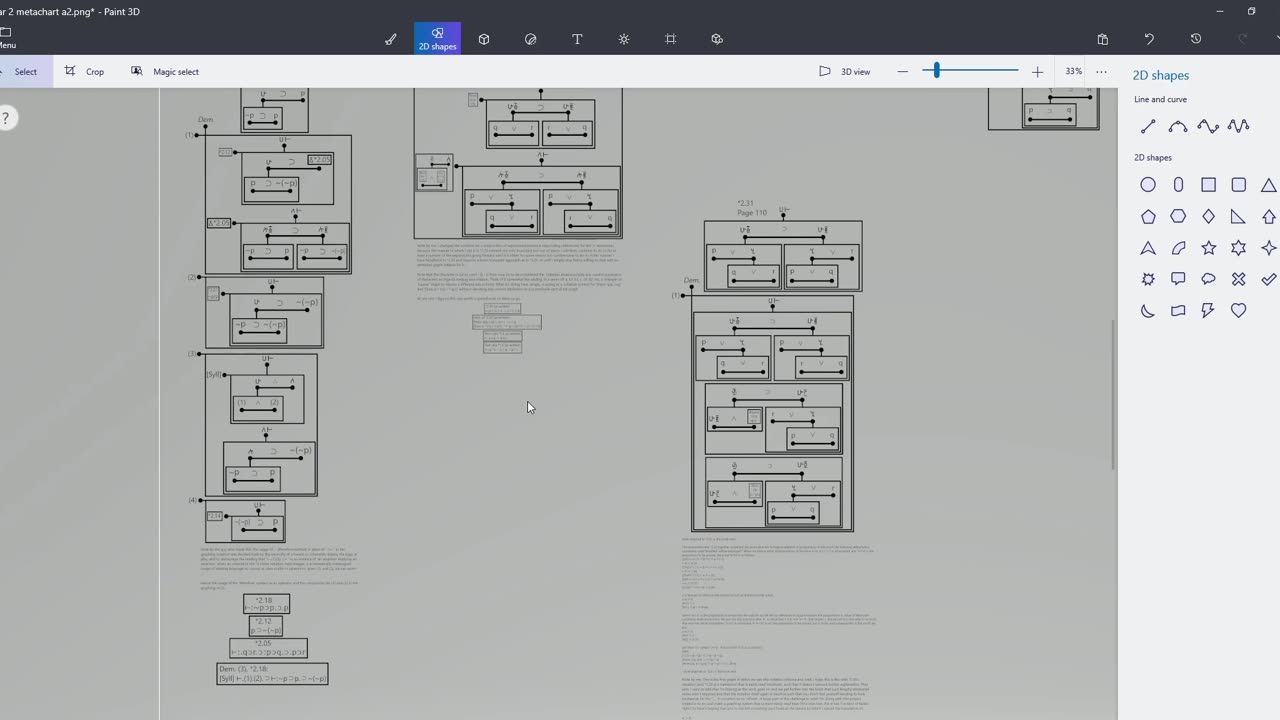Select the Cloud thought bubble shape

click(x=1208, y=279)
